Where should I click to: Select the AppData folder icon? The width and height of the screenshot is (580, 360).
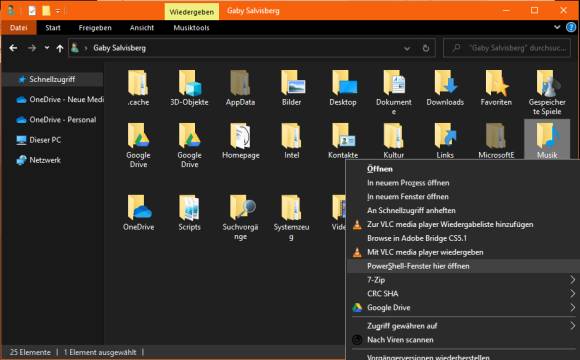click(240, 83)
